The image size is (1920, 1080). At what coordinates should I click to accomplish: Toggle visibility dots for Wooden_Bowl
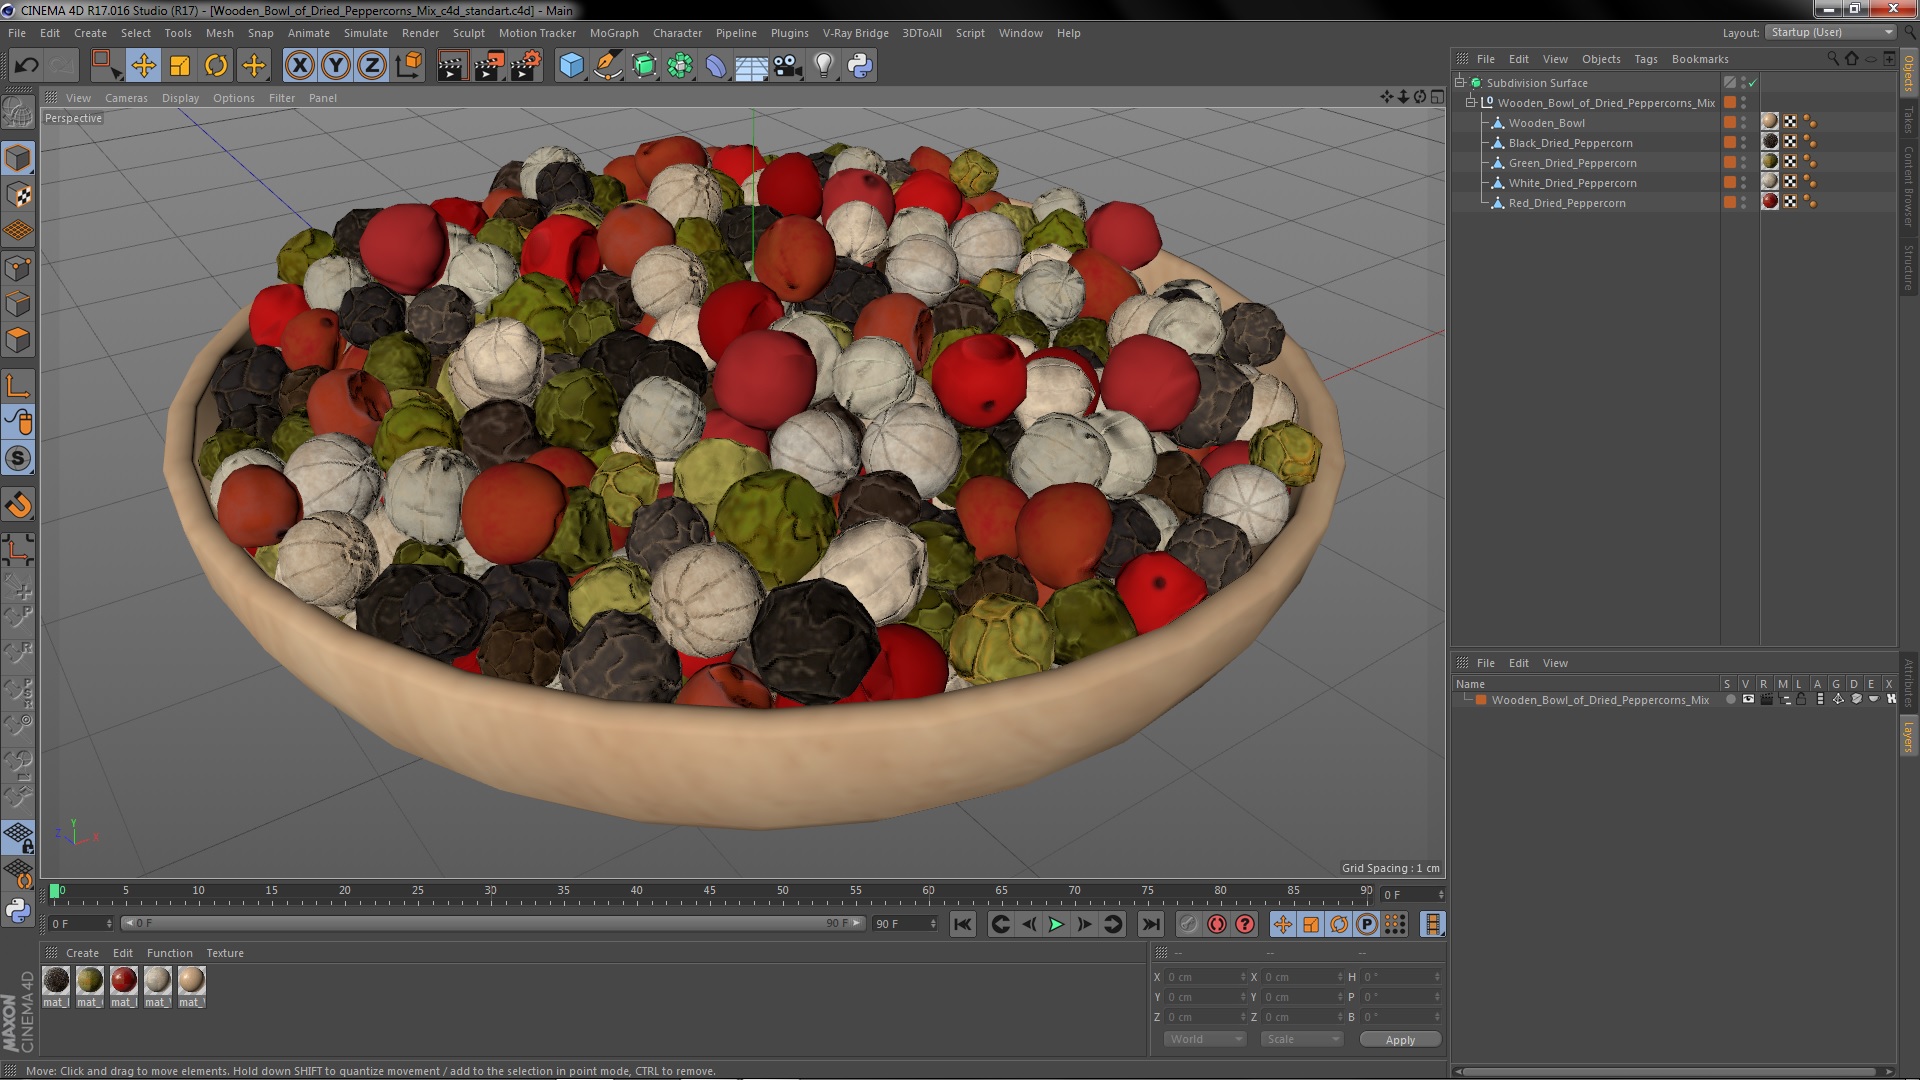(1743, 122)
